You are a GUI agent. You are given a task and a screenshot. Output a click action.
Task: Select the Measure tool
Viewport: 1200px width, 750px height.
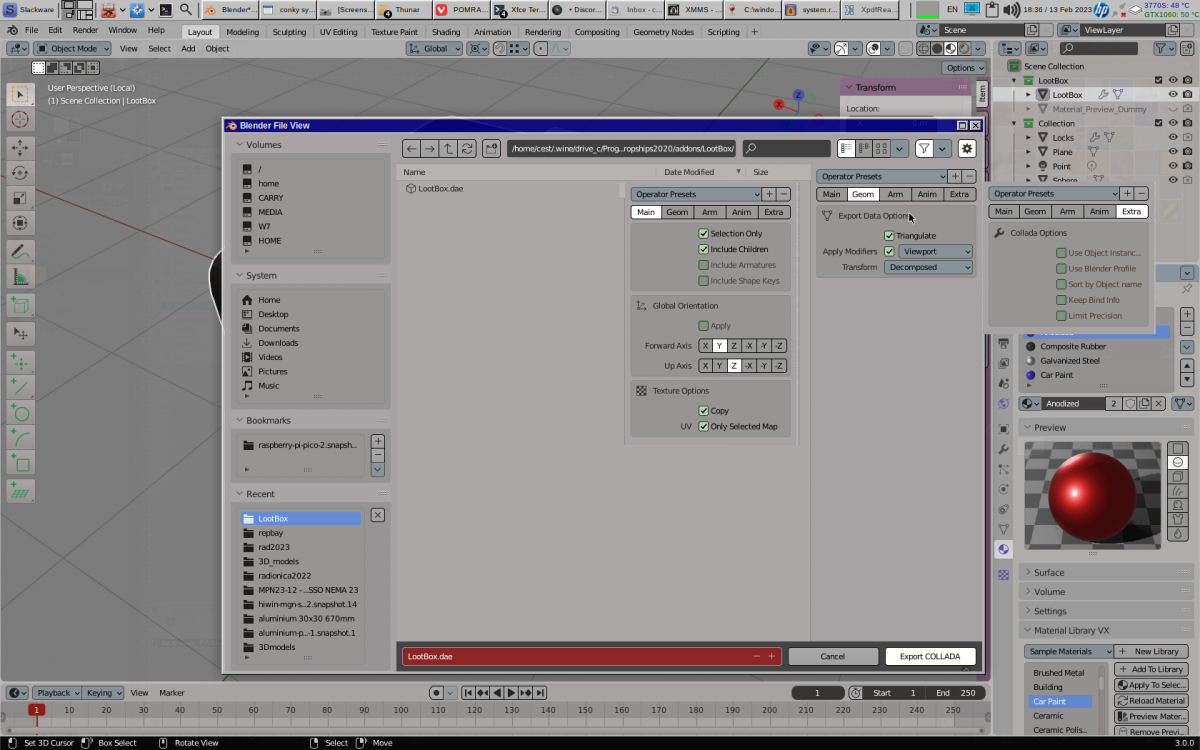coord(20,277)
